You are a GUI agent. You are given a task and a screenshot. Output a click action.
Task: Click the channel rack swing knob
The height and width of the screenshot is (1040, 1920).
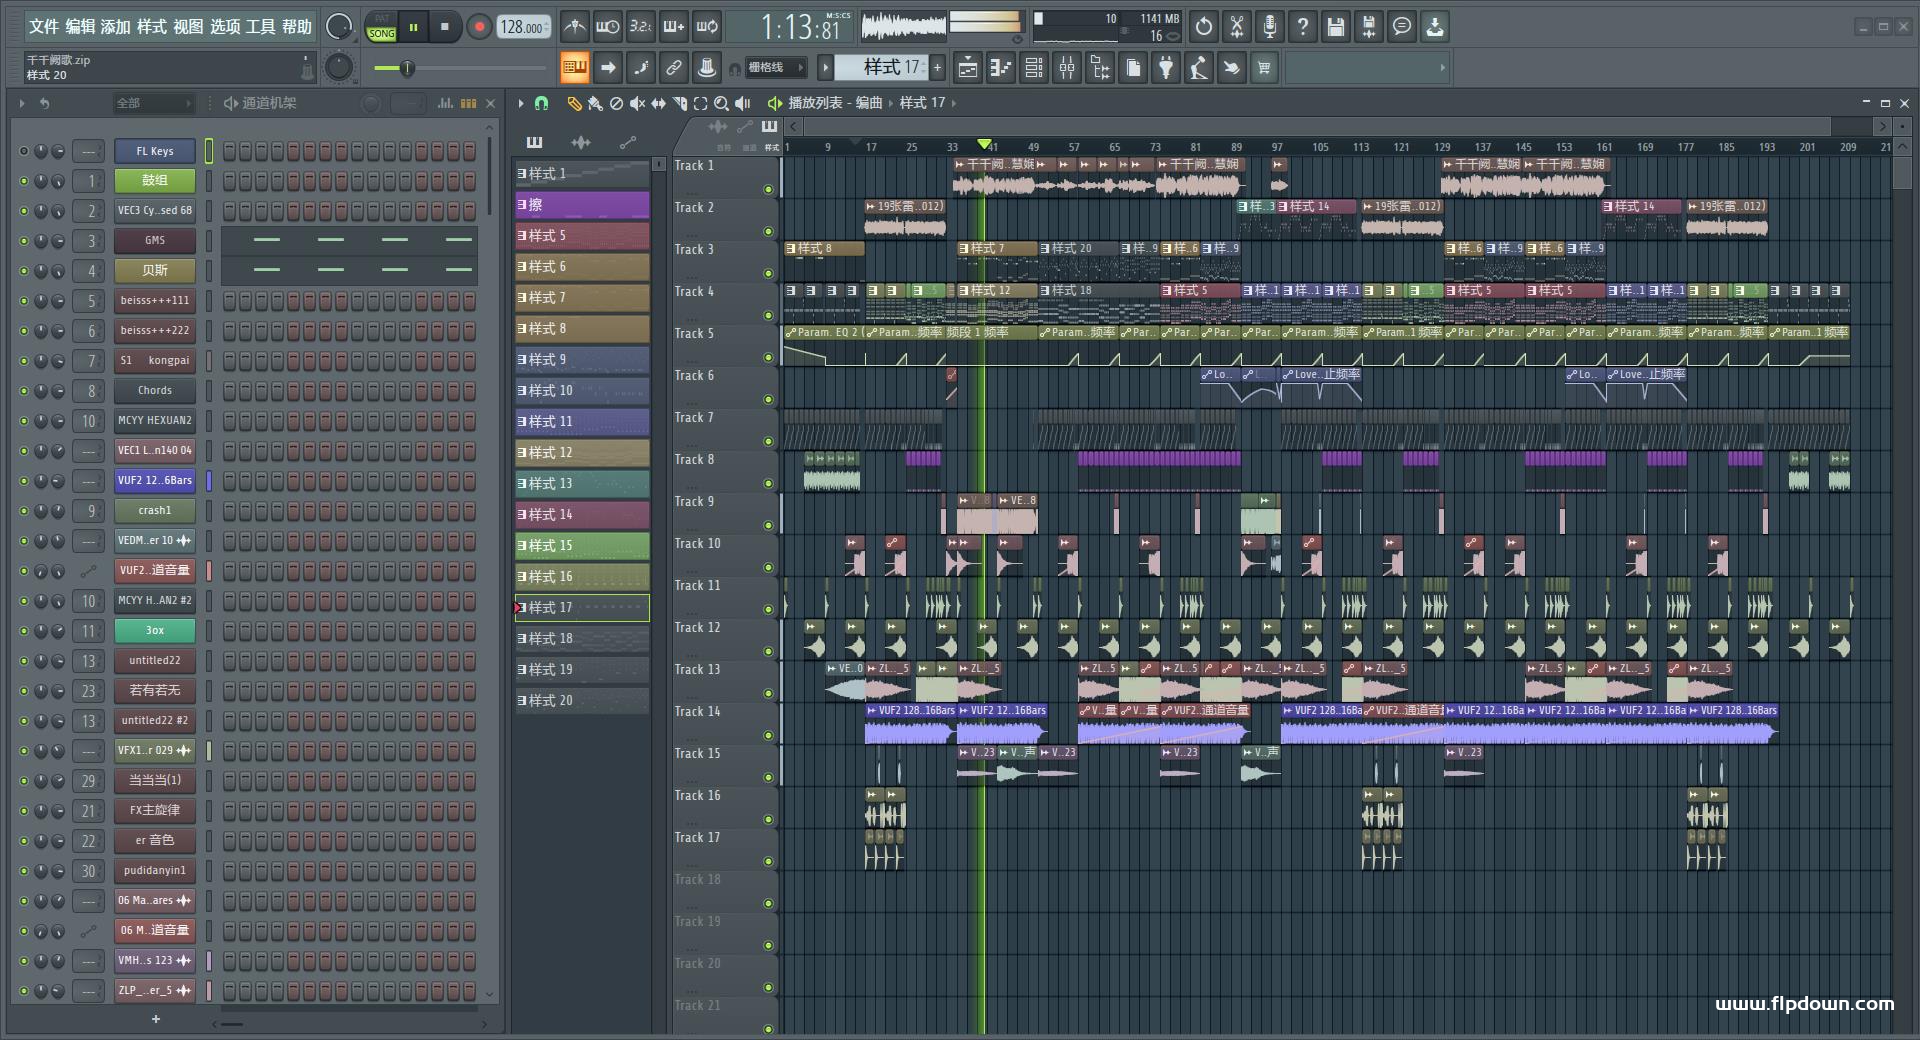tap(370, 103)
